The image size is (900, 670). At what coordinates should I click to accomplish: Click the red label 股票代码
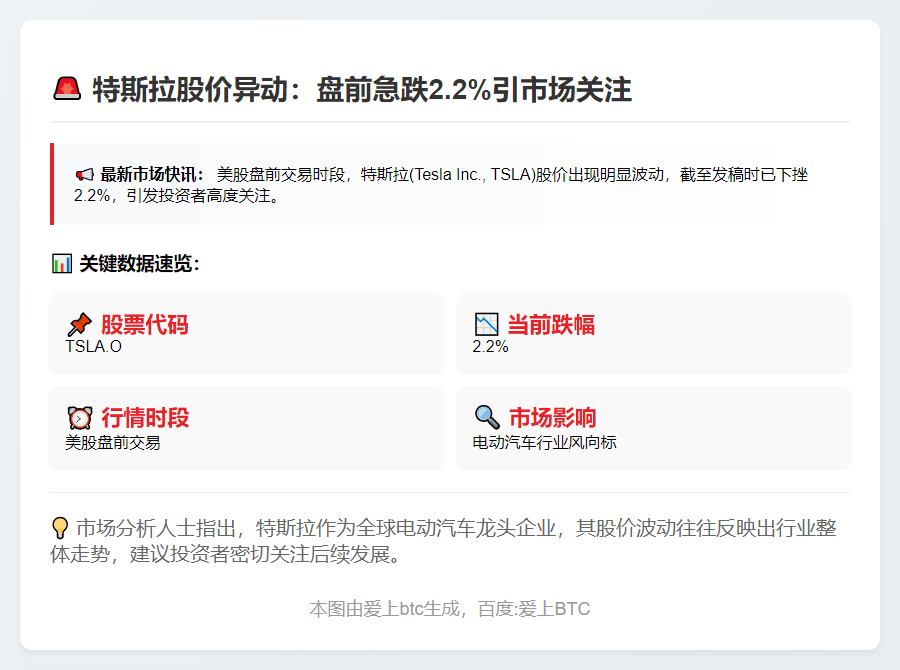coord(145,324)
